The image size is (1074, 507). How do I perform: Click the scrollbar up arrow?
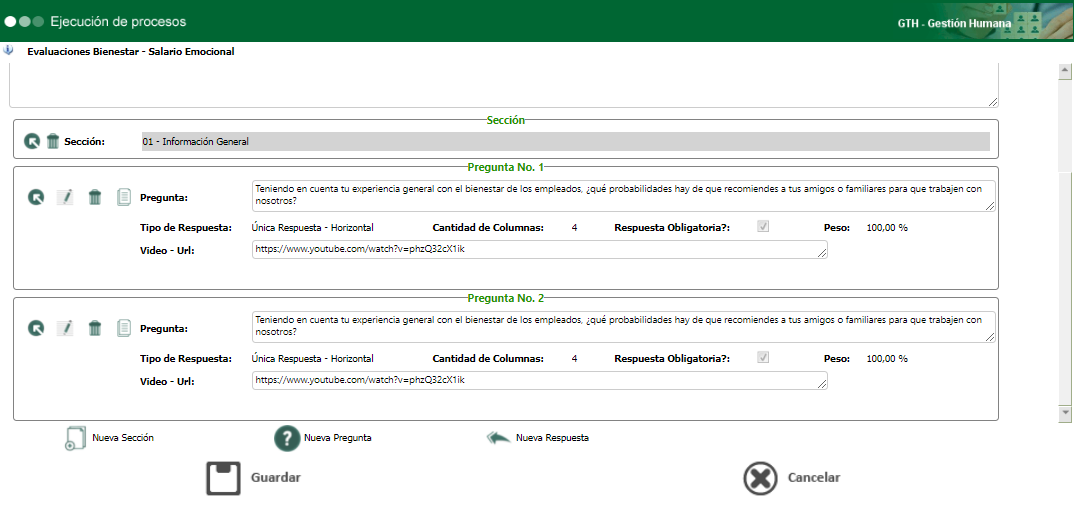coord(1065,70)
